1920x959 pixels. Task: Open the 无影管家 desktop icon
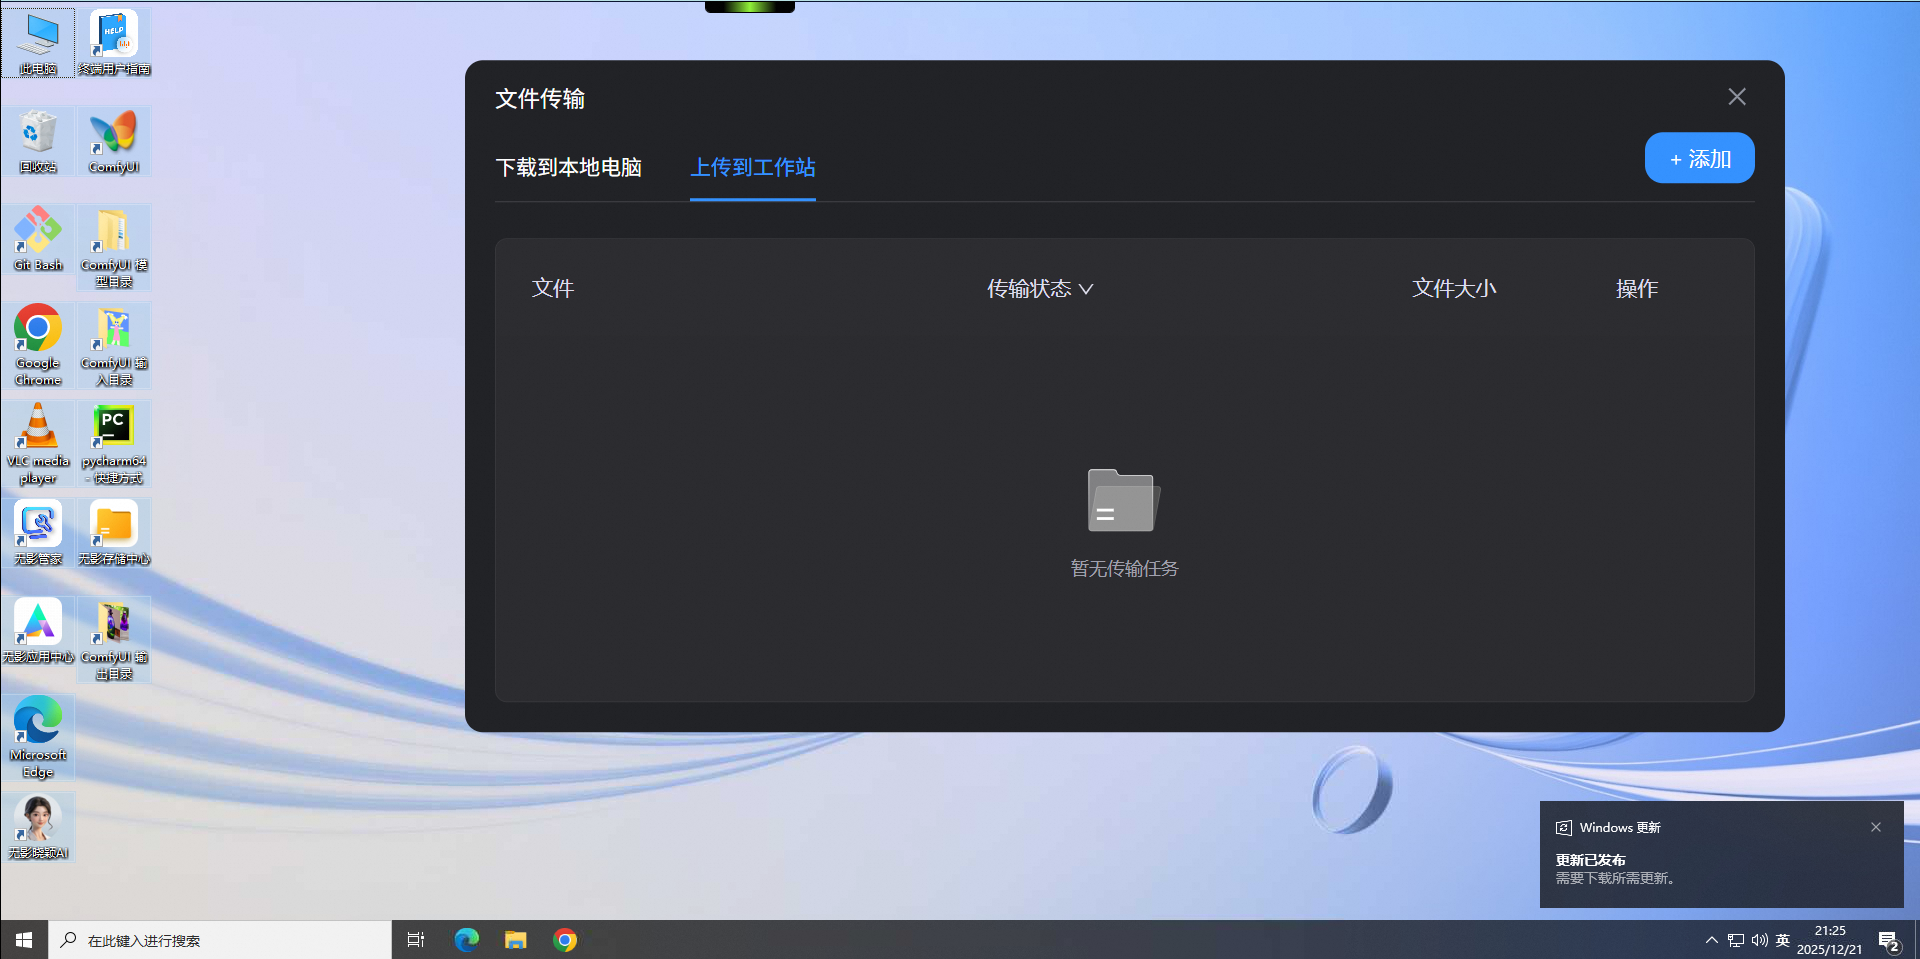coord(38,532)
